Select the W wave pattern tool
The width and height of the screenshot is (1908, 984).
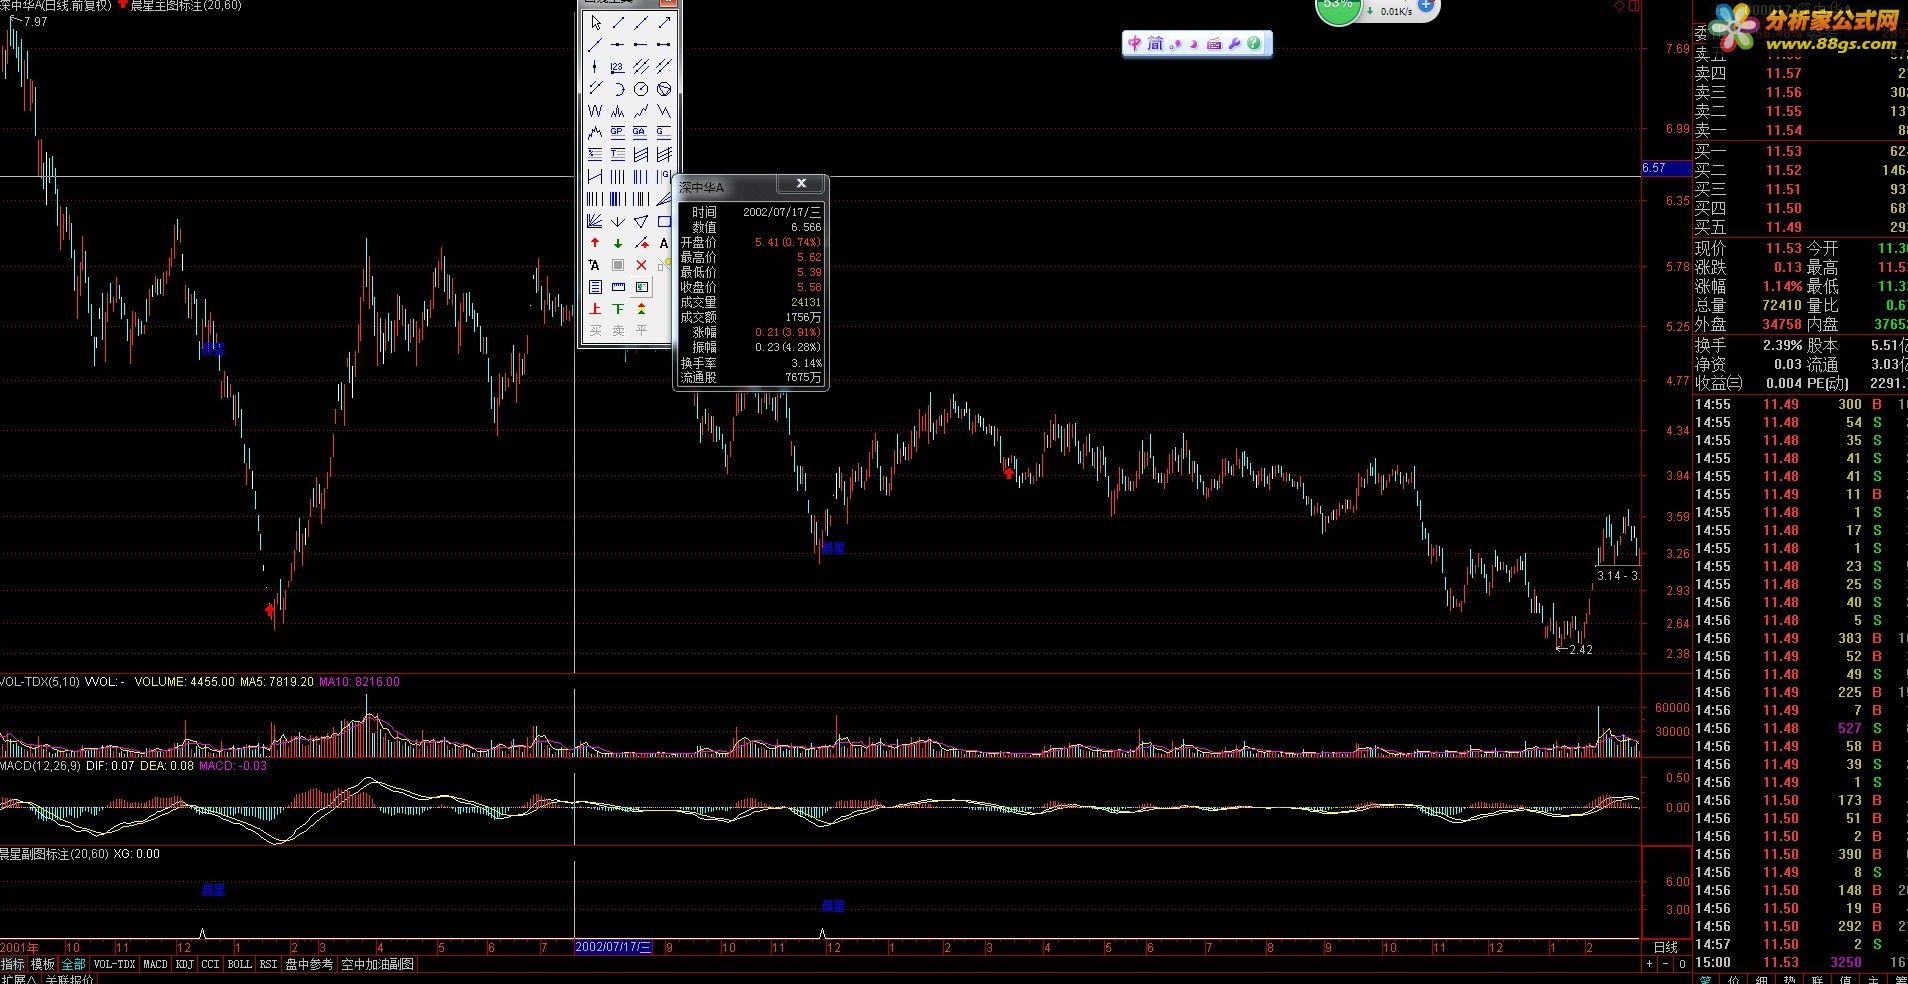click(595, 111)
